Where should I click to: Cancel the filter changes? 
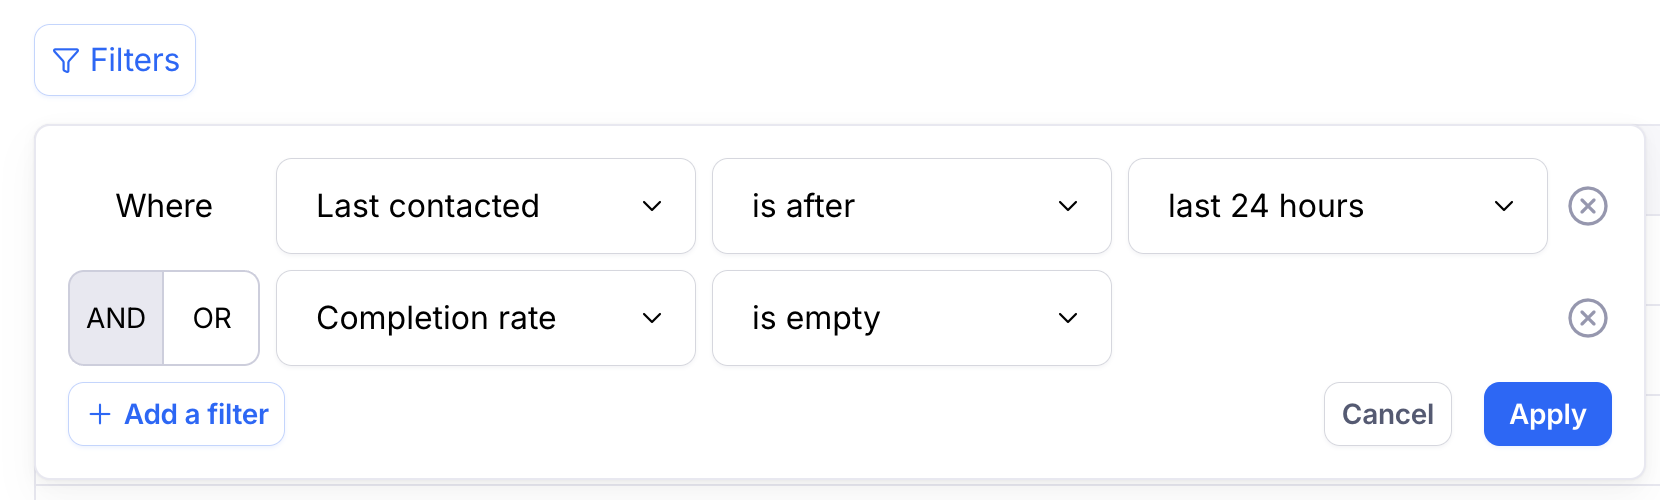pyautogui.click(x=1388, y=414)
